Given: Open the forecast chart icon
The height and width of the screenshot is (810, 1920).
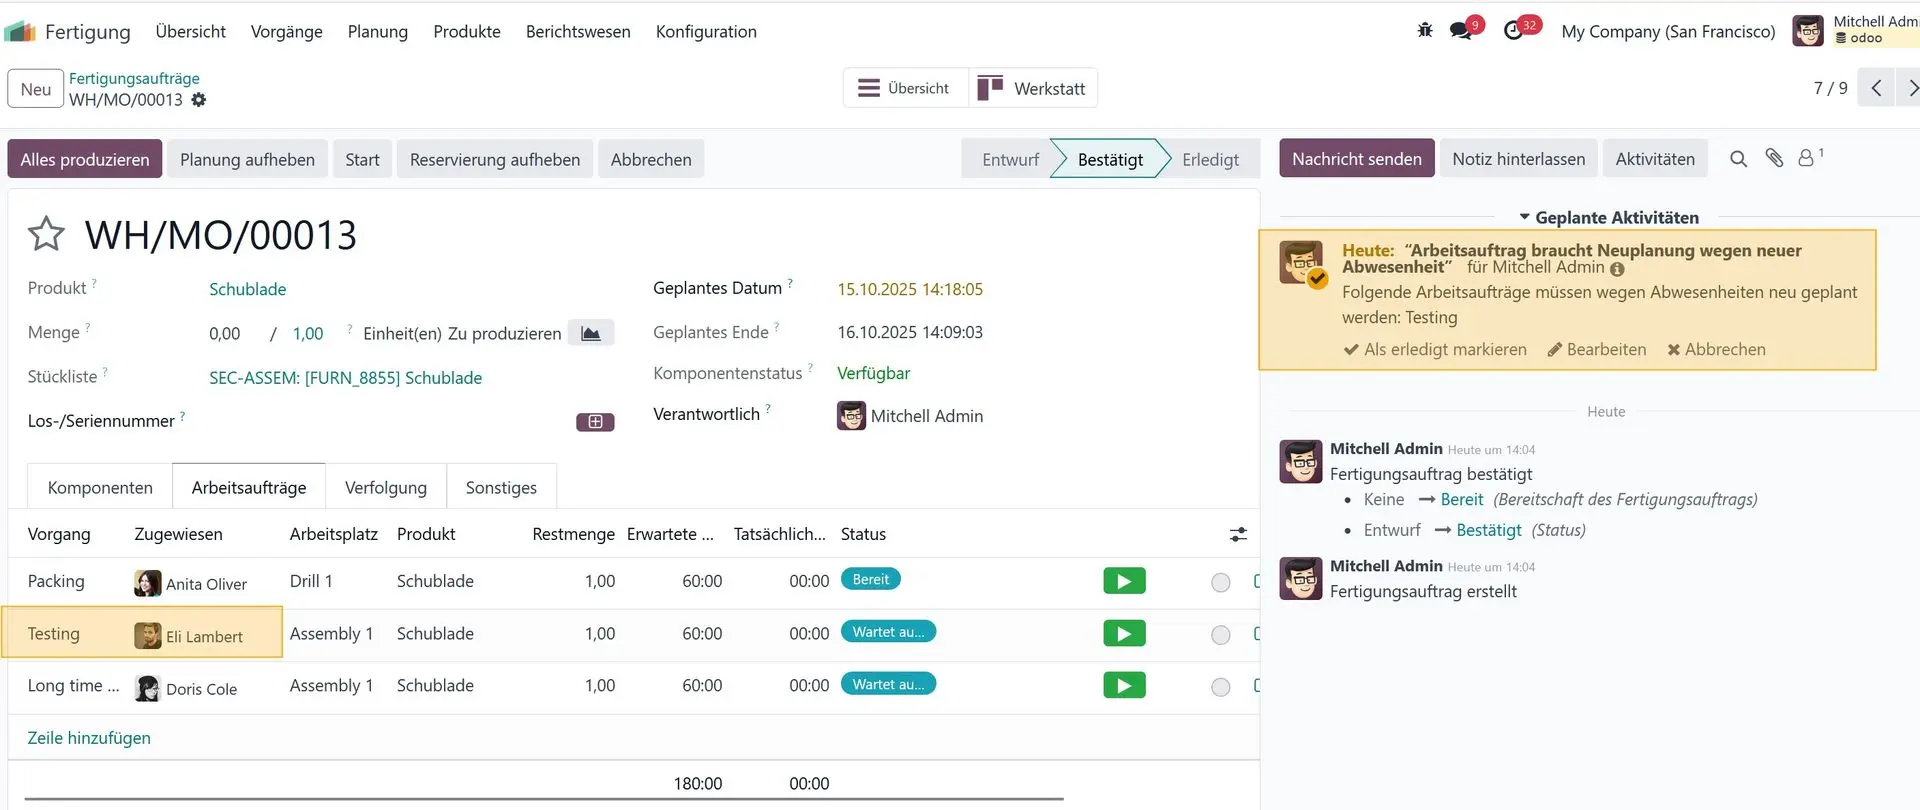Looking at the screenshot, I should 591,333.
